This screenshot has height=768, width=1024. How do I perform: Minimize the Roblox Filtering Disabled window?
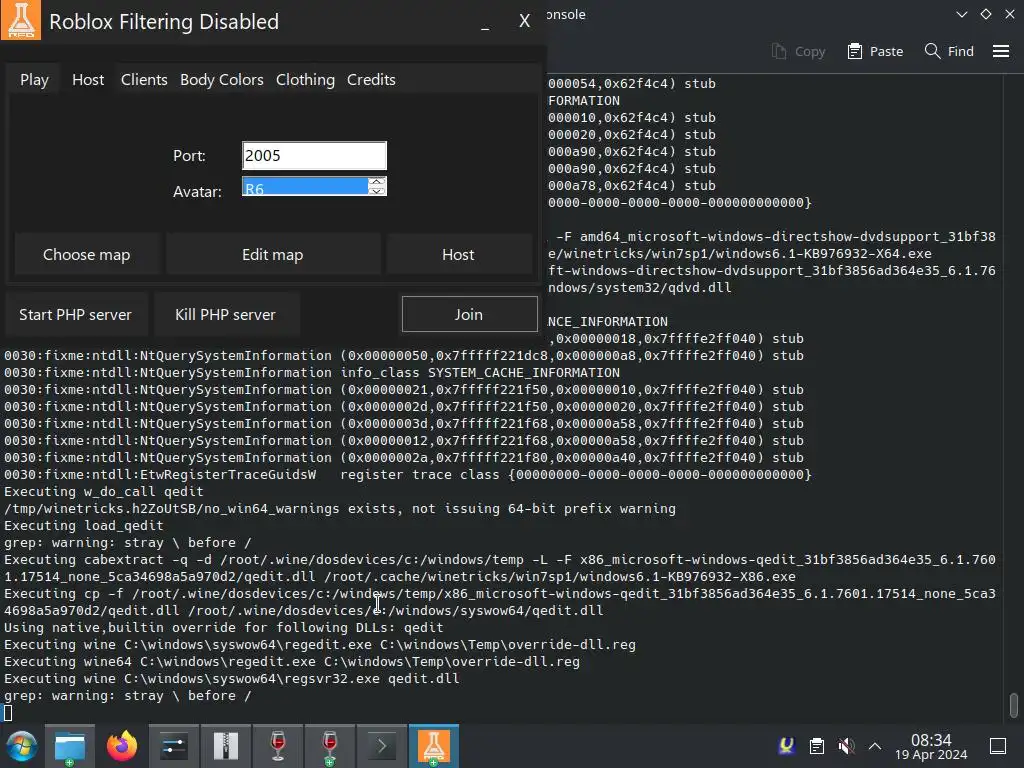[485, 24]
